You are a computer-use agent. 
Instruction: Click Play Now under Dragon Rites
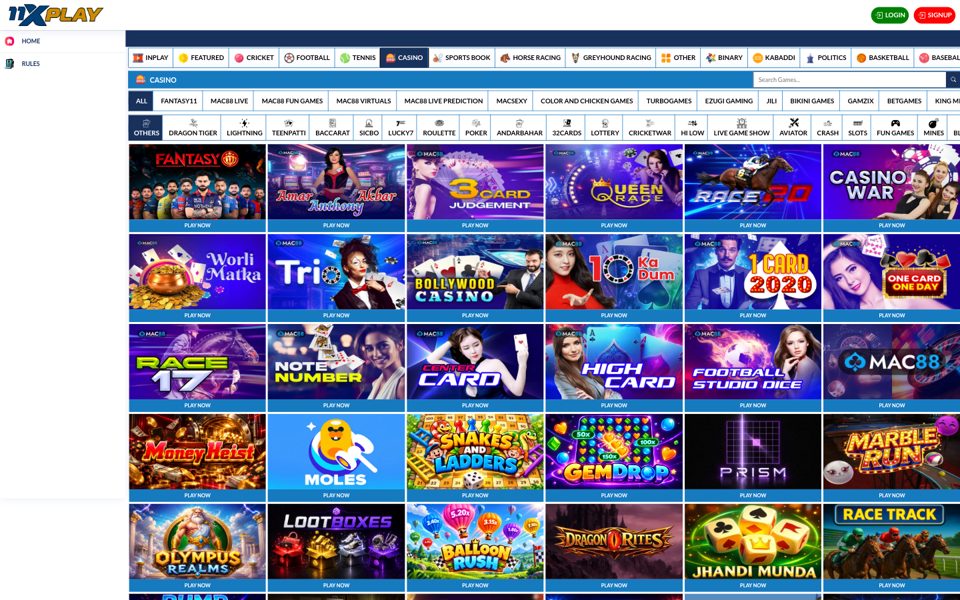click(614, 585)
